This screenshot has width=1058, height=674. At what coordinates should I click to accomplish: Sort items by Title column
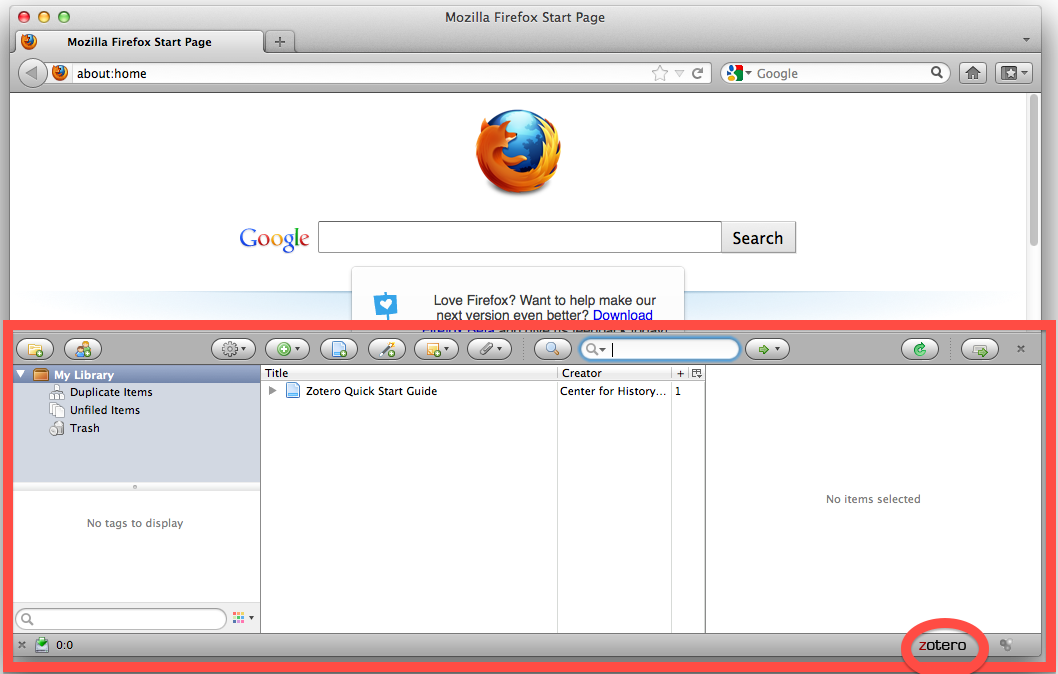pos(409,373)
